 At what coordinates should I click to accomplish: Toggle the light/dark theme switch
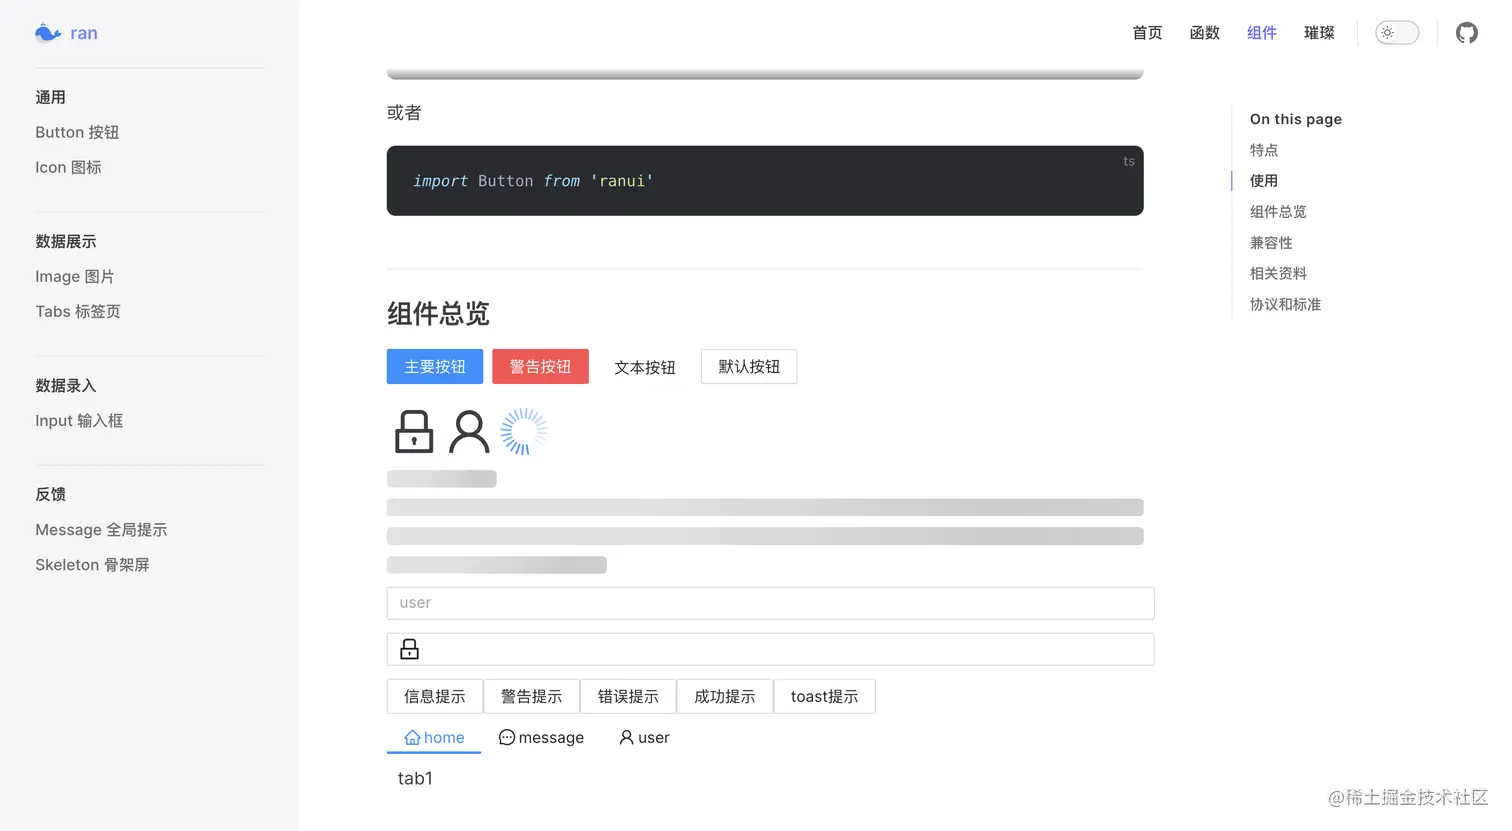pos(1397,33)
